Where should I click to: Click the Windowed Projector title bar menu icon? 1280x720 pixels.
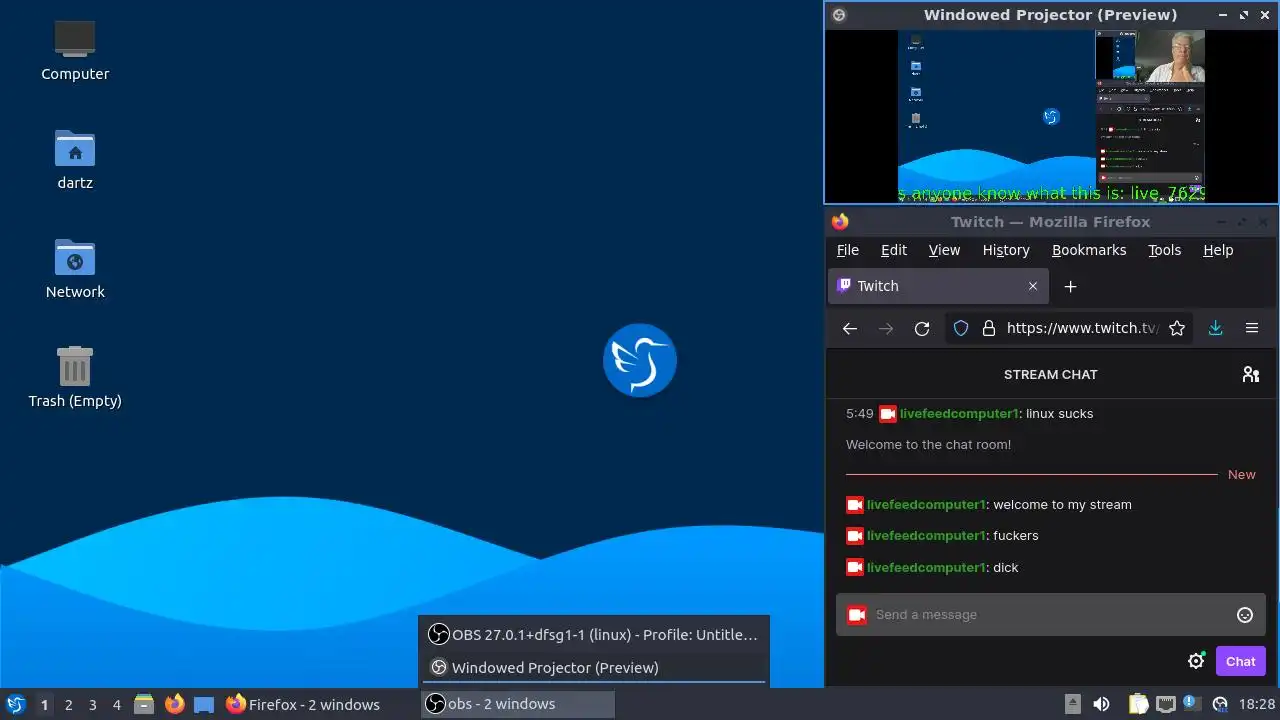click(x=839, y=15)
